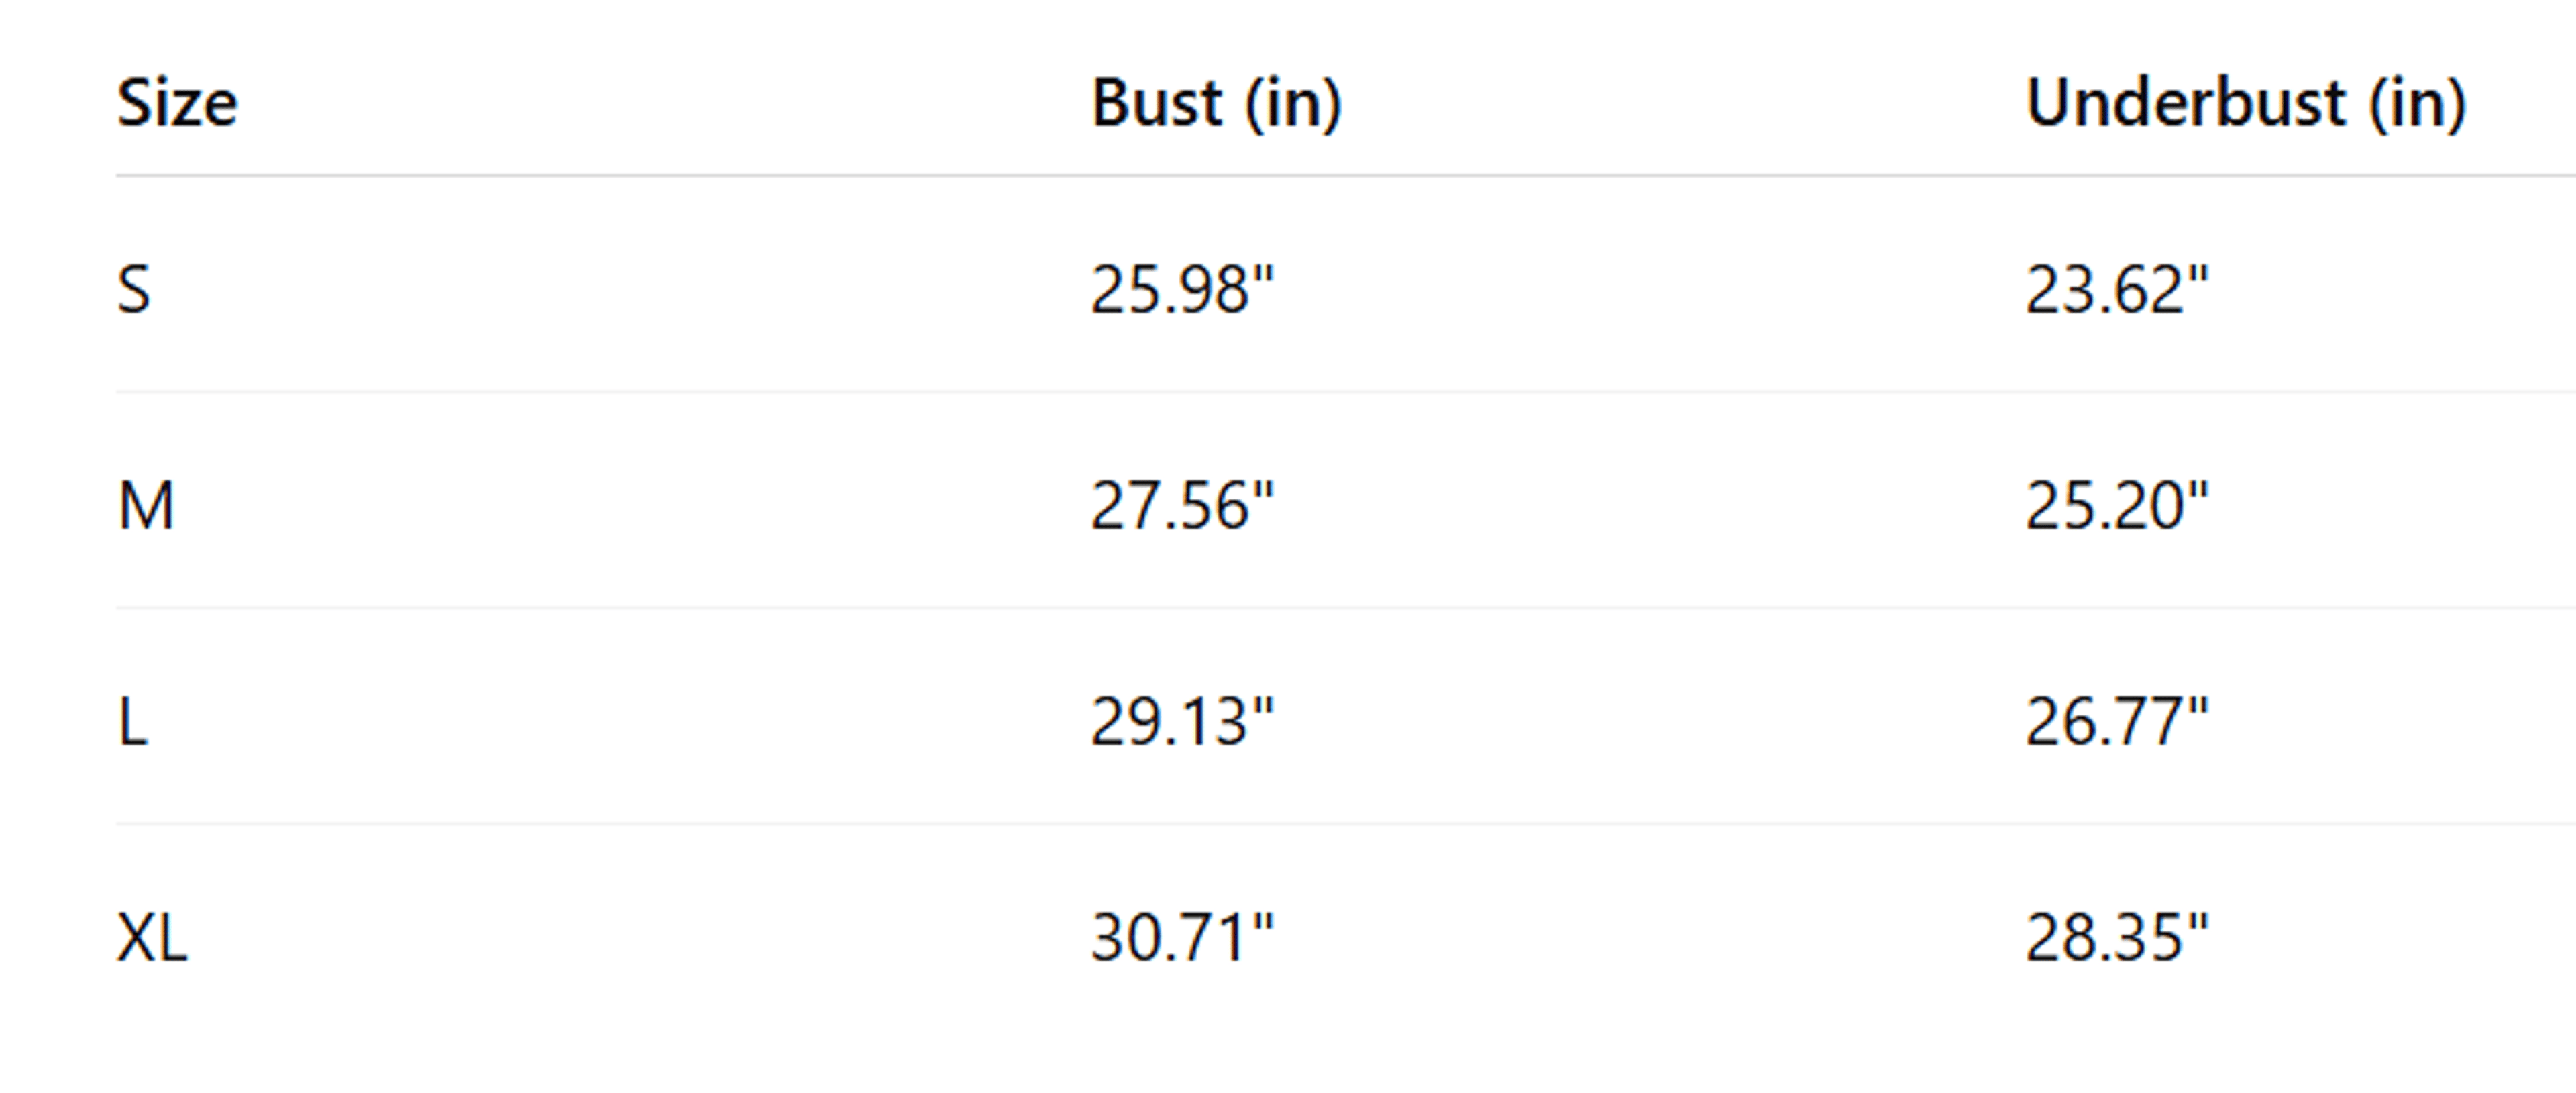Click the 25.20" underbust value
The image size is (2576, 1093).
pyautogui.click(x=2116, y=506)
